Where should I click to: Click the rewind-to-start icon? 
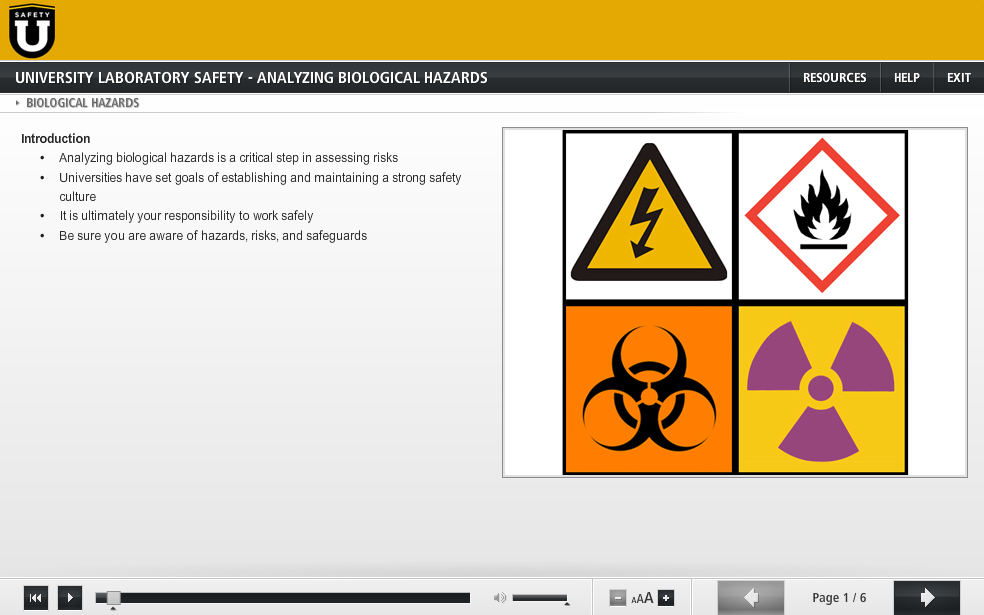36,597
